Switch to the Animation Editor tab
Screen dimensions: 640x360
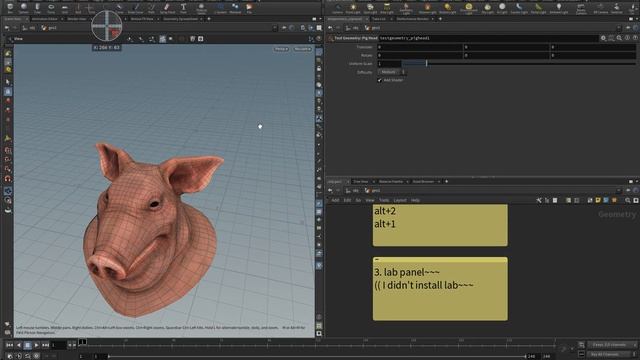pyautogui.click(x=45, y=19)
